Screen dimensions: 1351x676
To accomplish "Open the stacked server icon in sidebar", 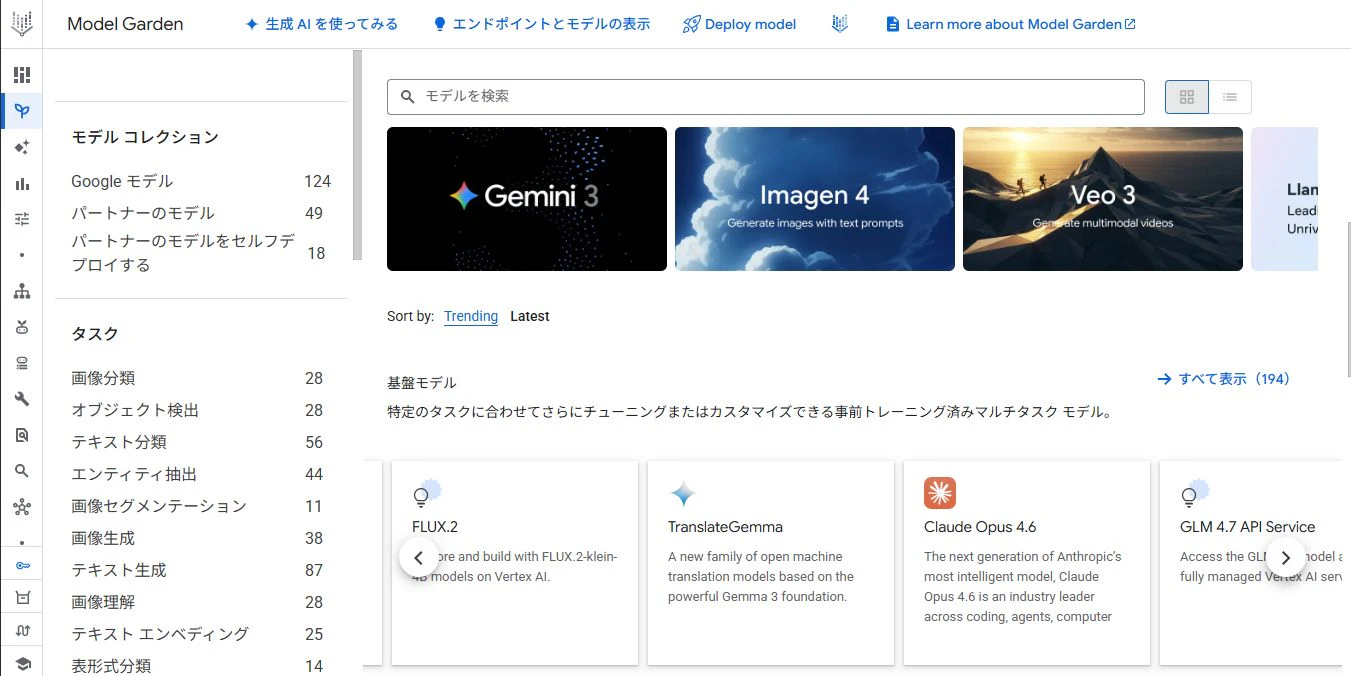I will 22,363.
